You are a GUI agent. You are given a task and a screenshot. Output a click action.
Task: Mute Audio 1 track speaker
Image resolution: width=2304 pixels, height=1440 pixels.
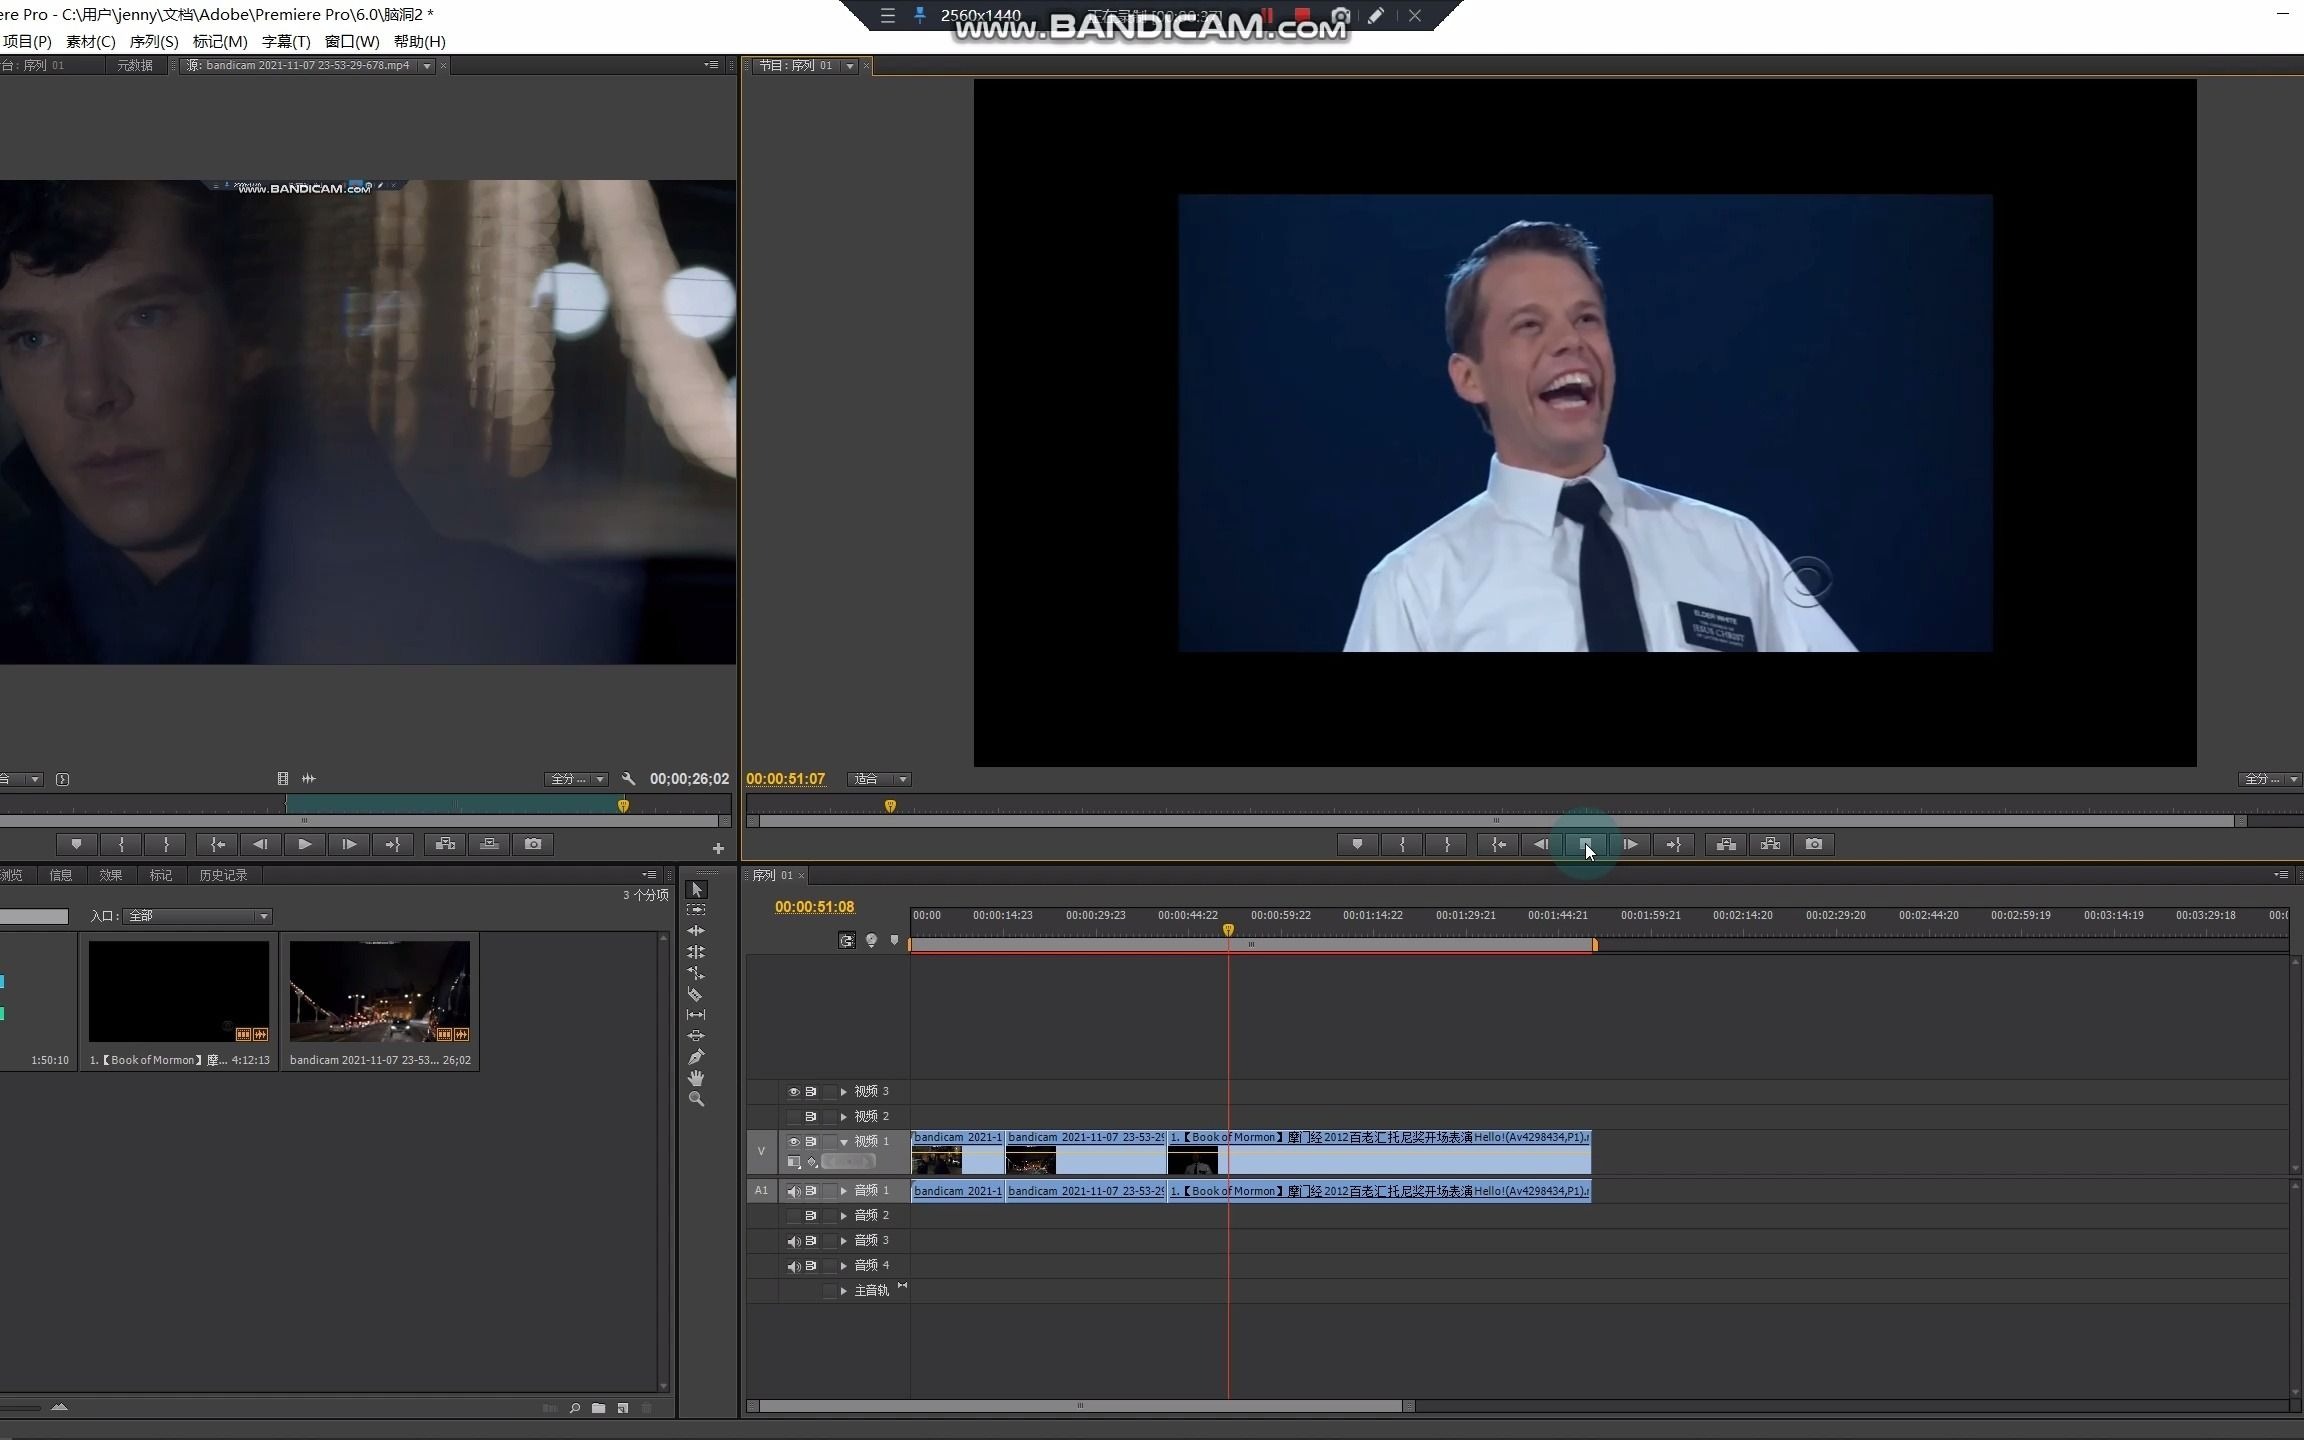coord(794,1191)
